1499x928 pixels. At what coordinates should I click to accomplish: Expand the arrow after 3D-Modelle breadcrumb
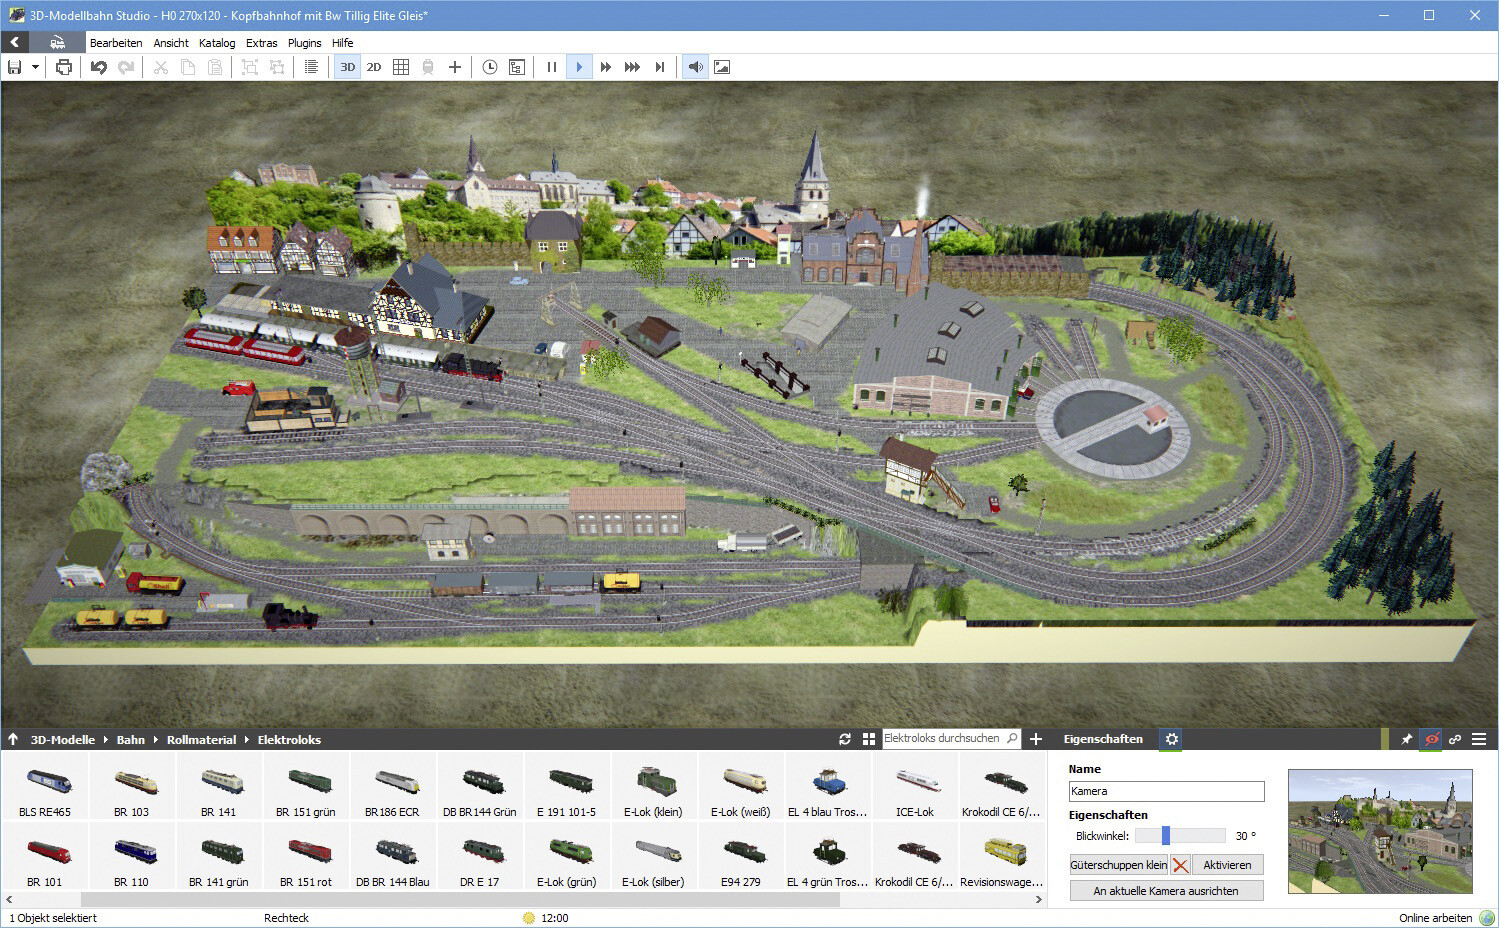106,740
